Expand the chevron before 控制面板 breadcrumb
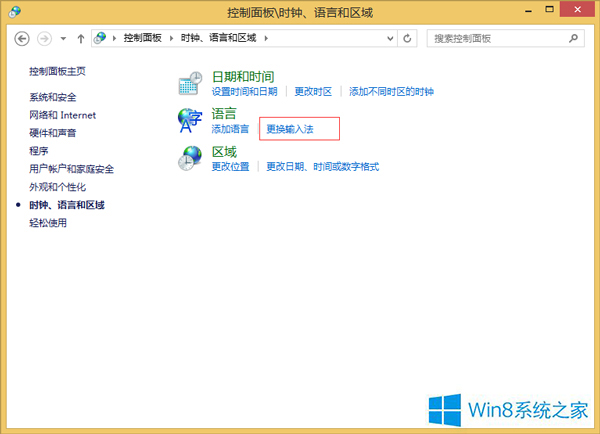 [114, 38]
